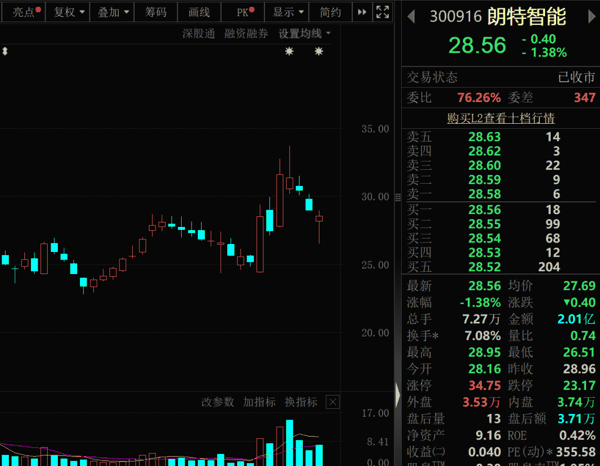600x466 pixels.
Task: Switch to 简约 simple mode
Action: point(331,12)
